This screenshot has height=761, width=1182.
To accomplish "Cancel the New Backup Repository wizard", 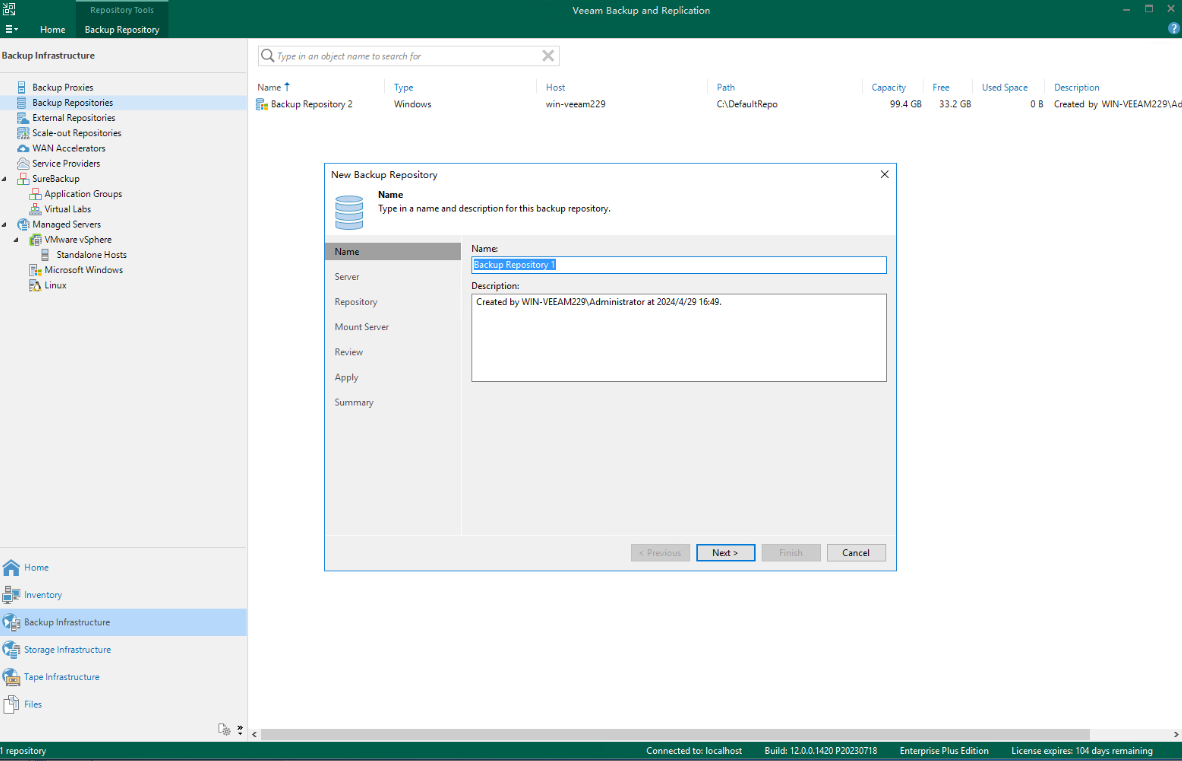I will tap(855, 553).
